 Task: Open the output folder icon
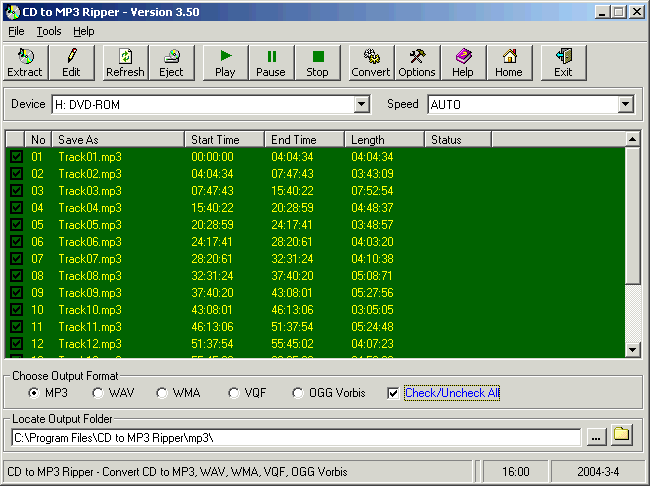(622, 435)
